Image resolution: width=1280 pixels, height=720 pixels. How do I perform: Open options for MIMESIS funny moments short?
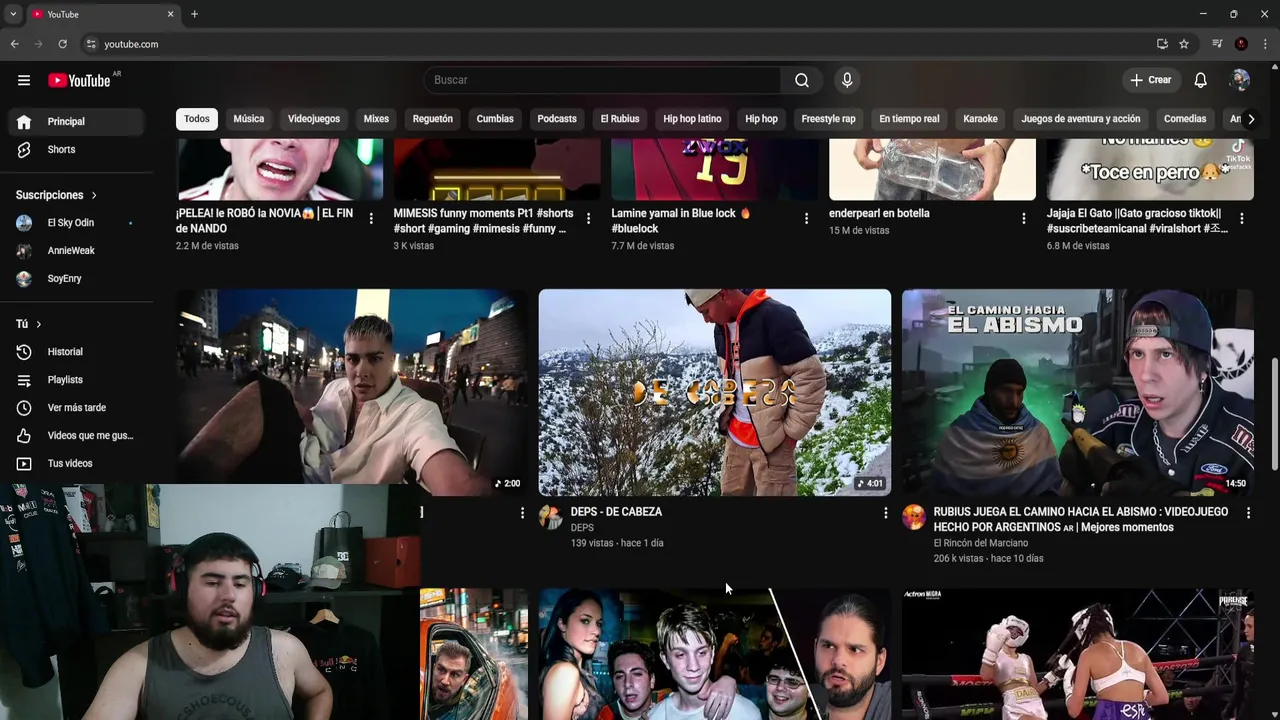[588, 218]
